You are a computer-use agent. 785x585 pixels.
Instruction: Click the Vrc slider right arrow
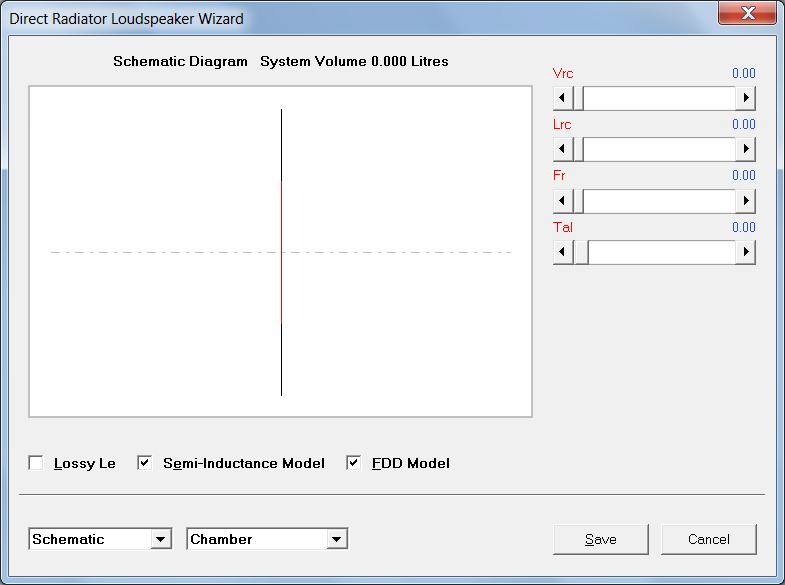[745, 98]
